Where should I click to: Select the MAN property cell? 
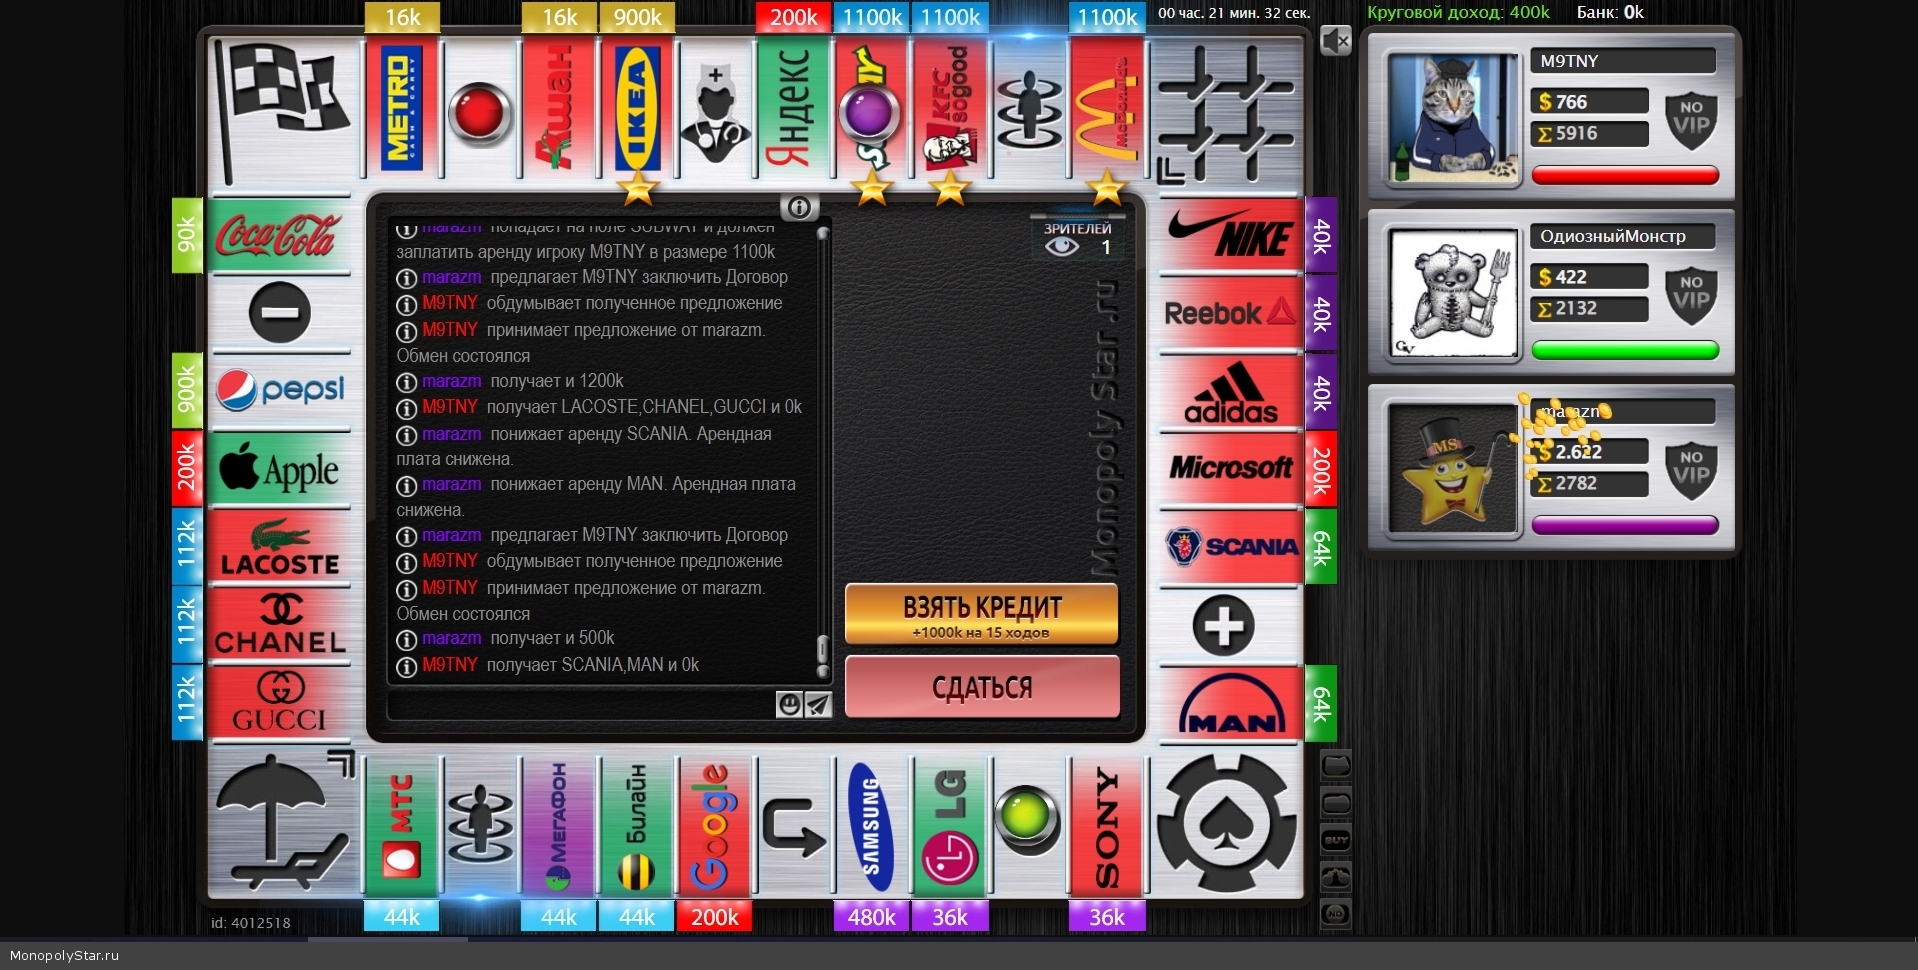click(x=1231, y=703)
